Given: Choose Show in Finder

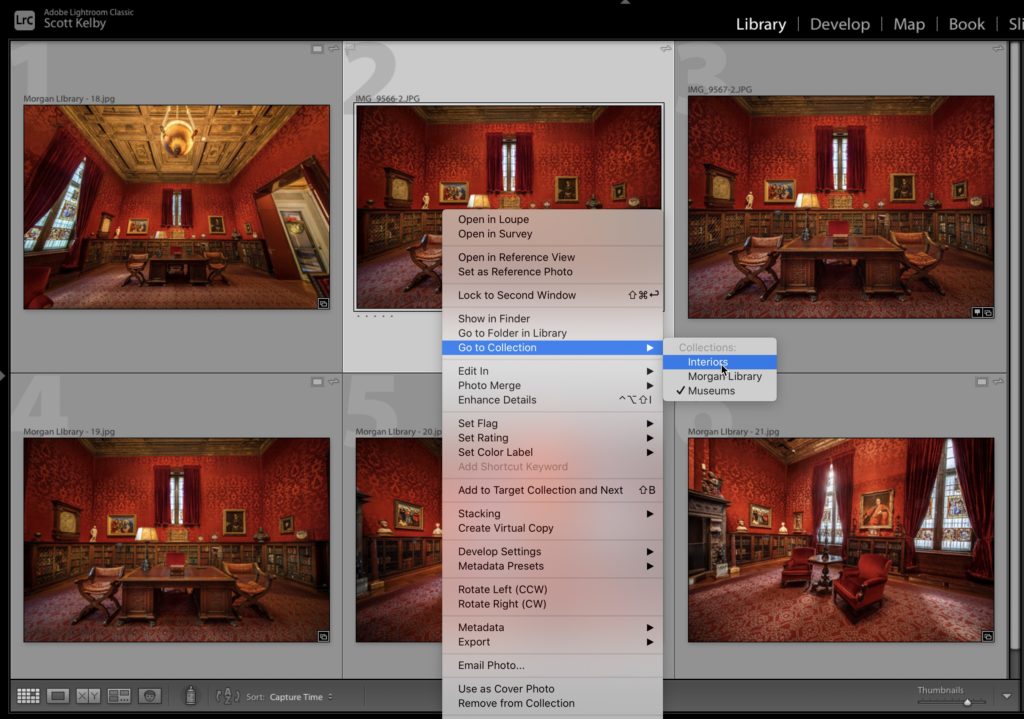Looking at the screenshot, I should [x=552, y=319].
